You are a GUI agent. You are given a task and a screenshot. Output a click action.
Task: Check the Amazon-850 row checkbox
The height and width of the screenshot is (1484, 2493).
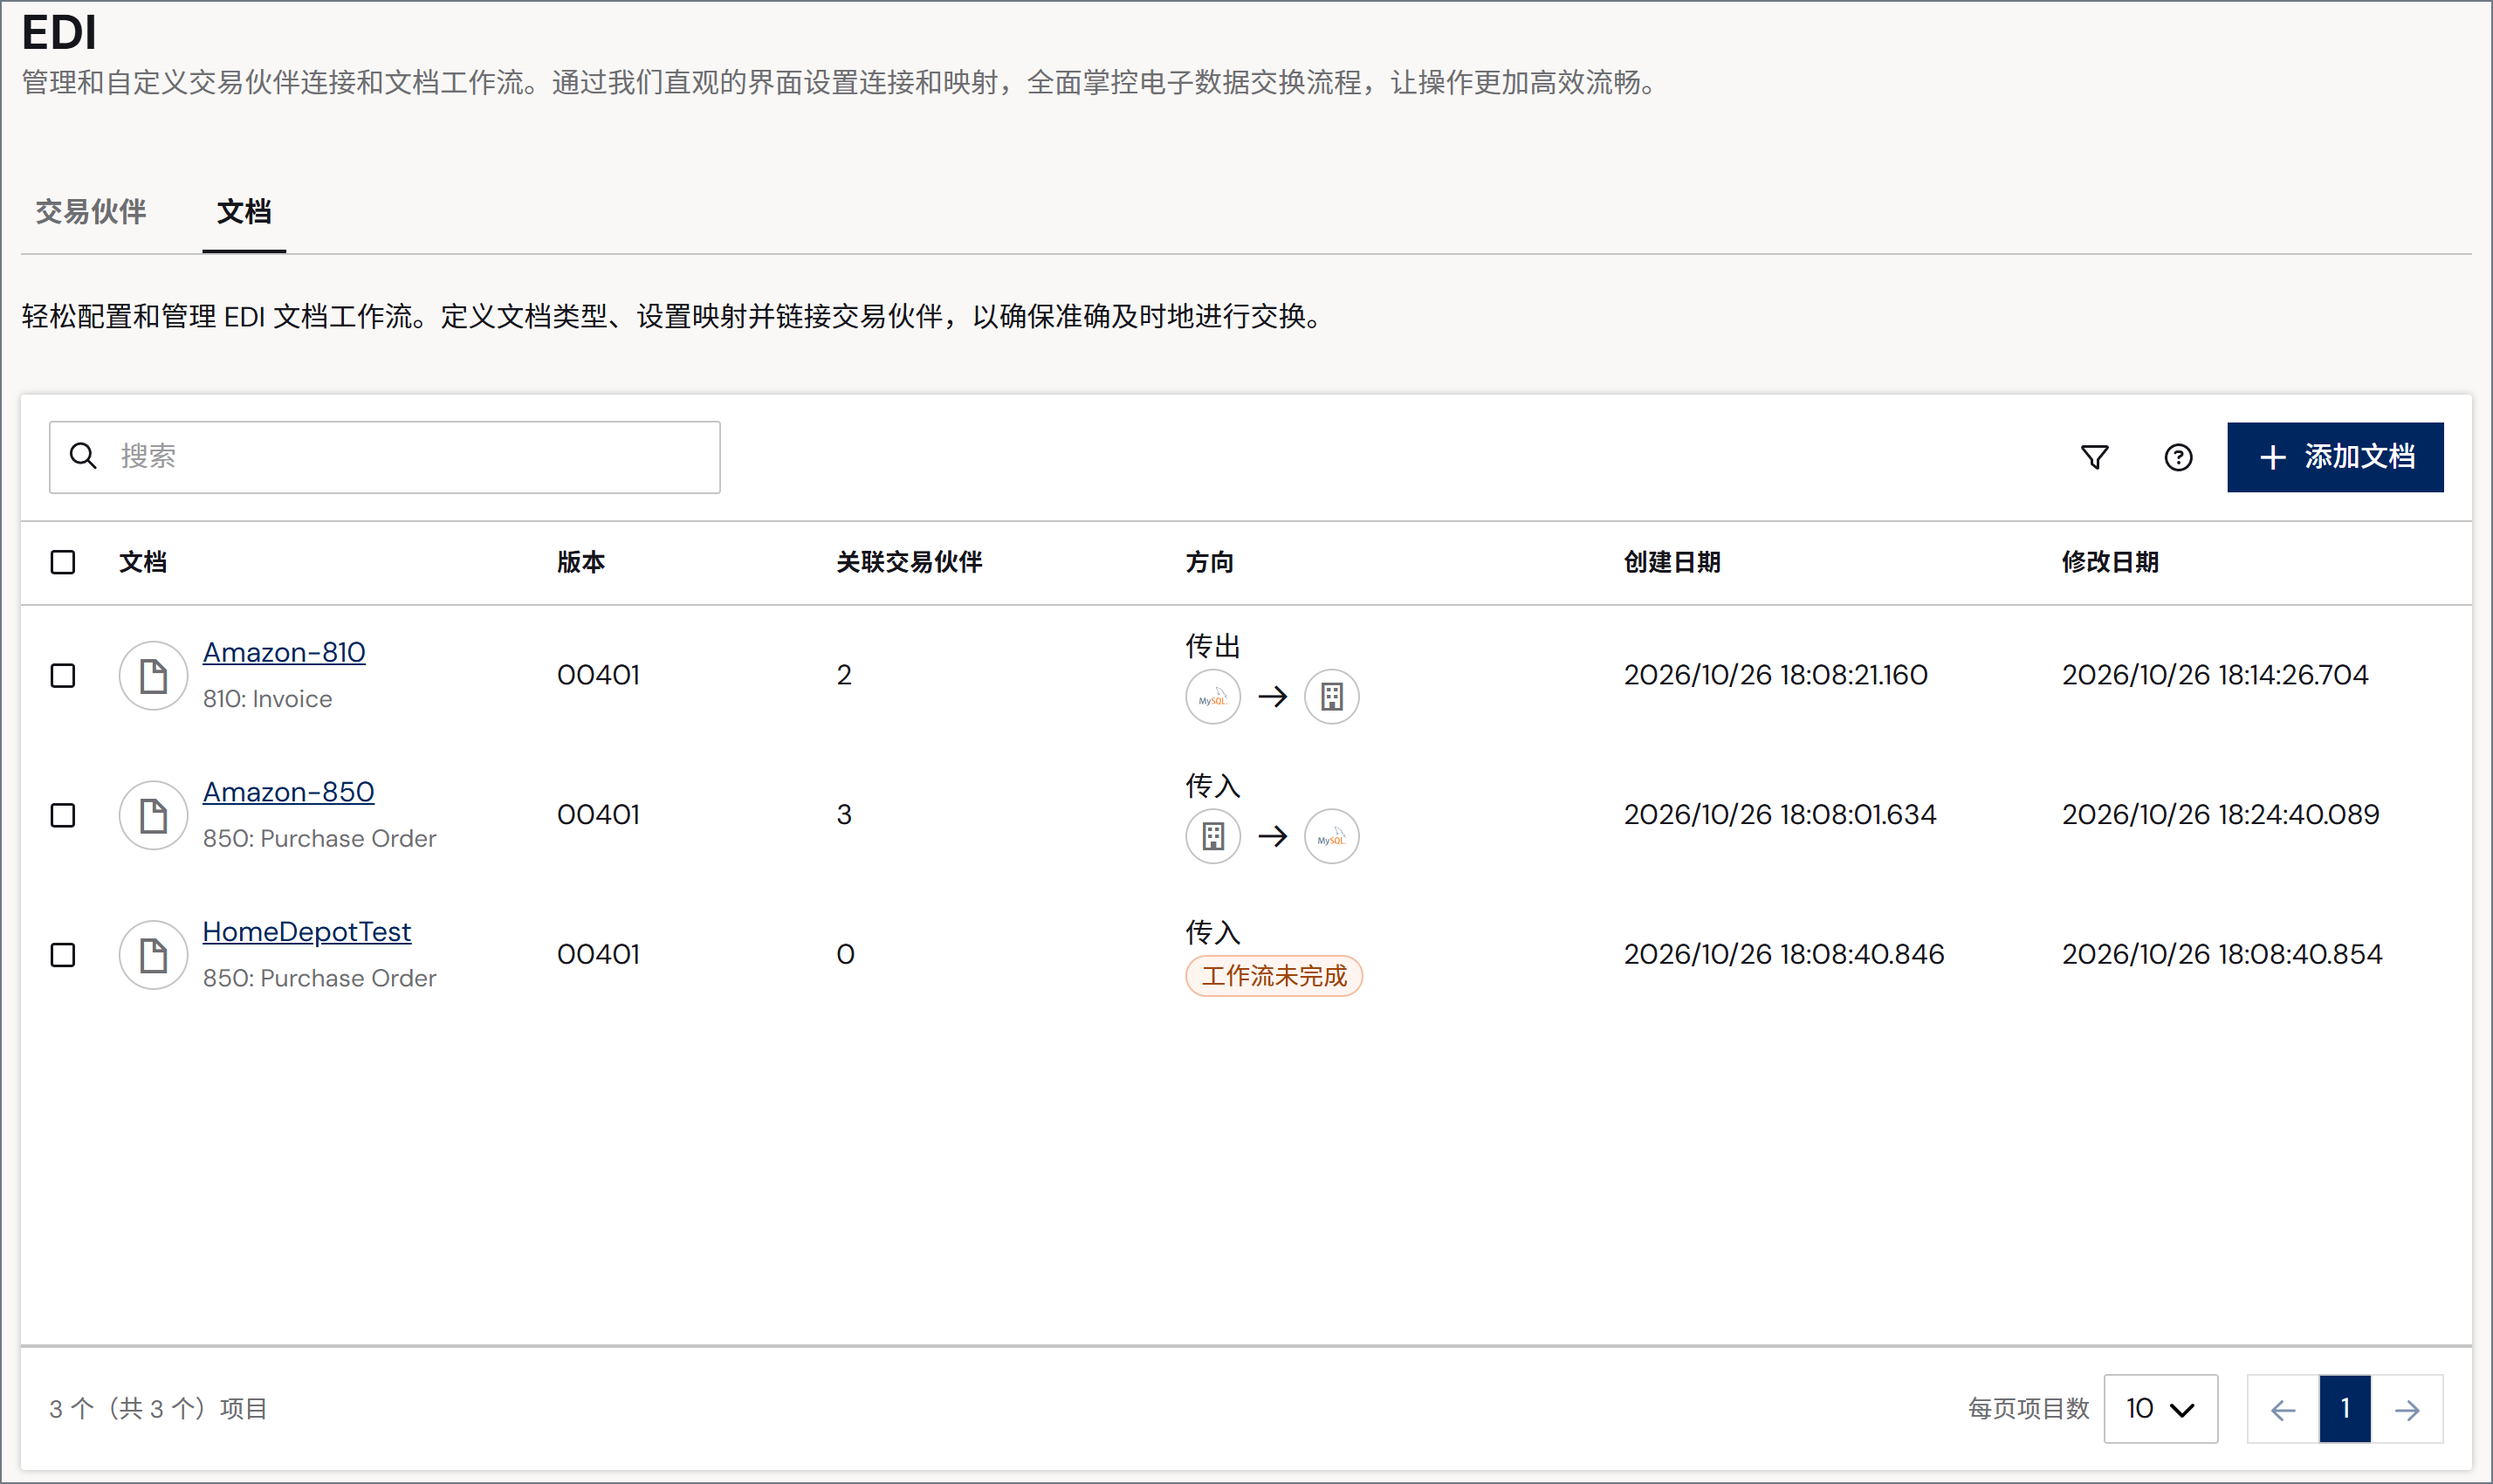pyautogui.click(x=63, y=815)
